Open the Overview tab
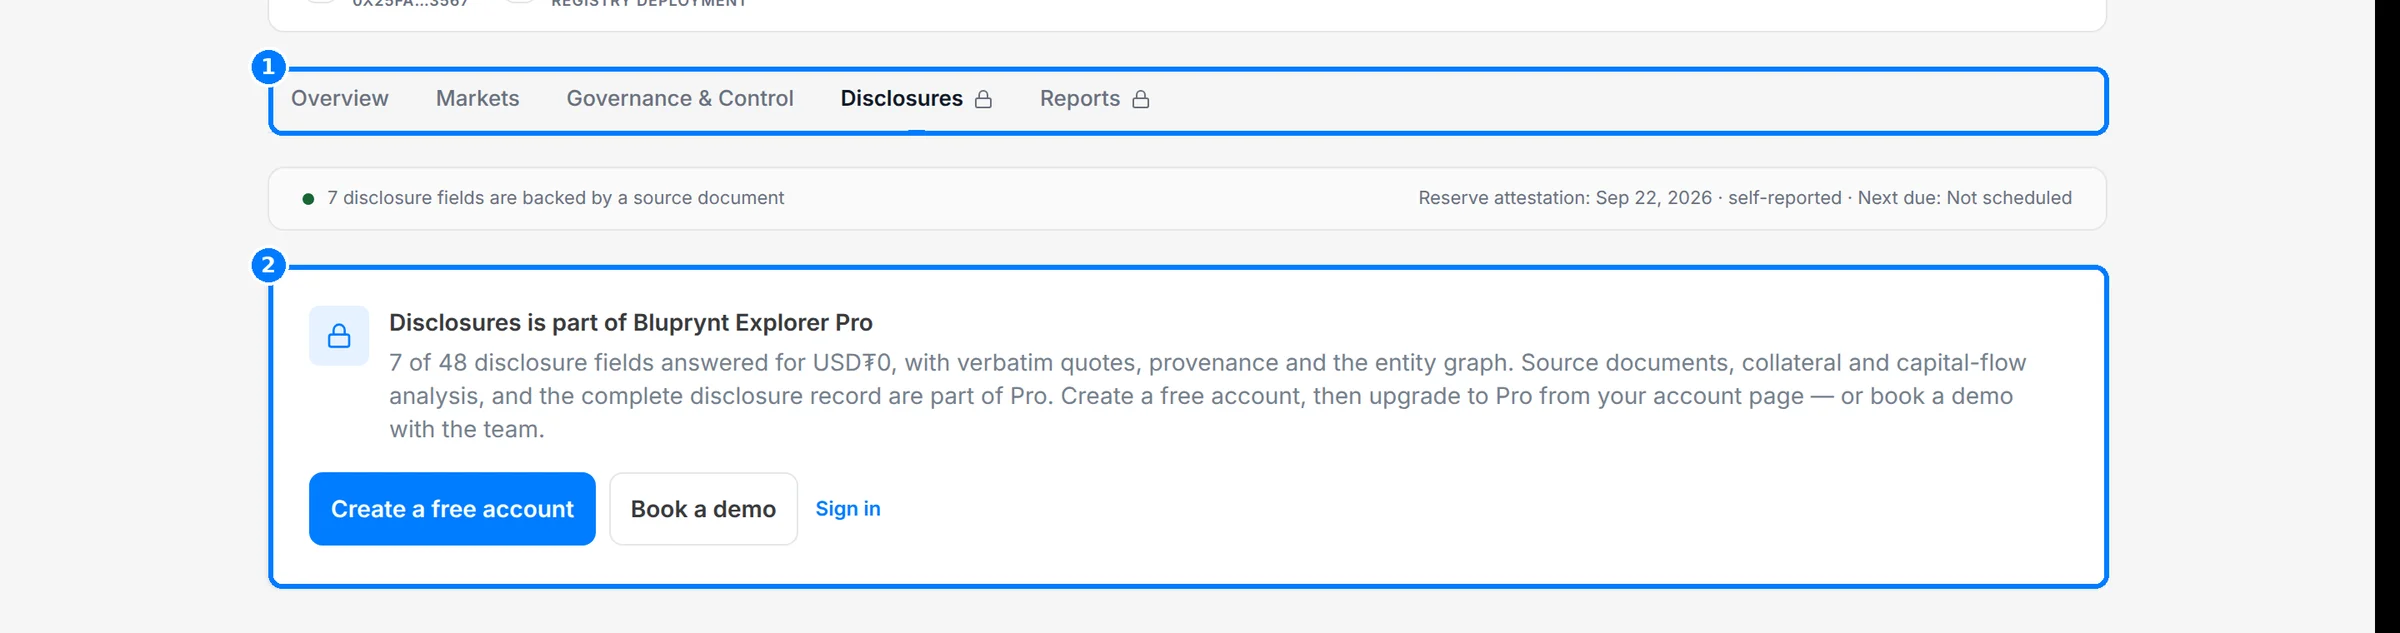The width and height of the screenshot is (2400, 633). pyautogui.click(x=339, y=99)
